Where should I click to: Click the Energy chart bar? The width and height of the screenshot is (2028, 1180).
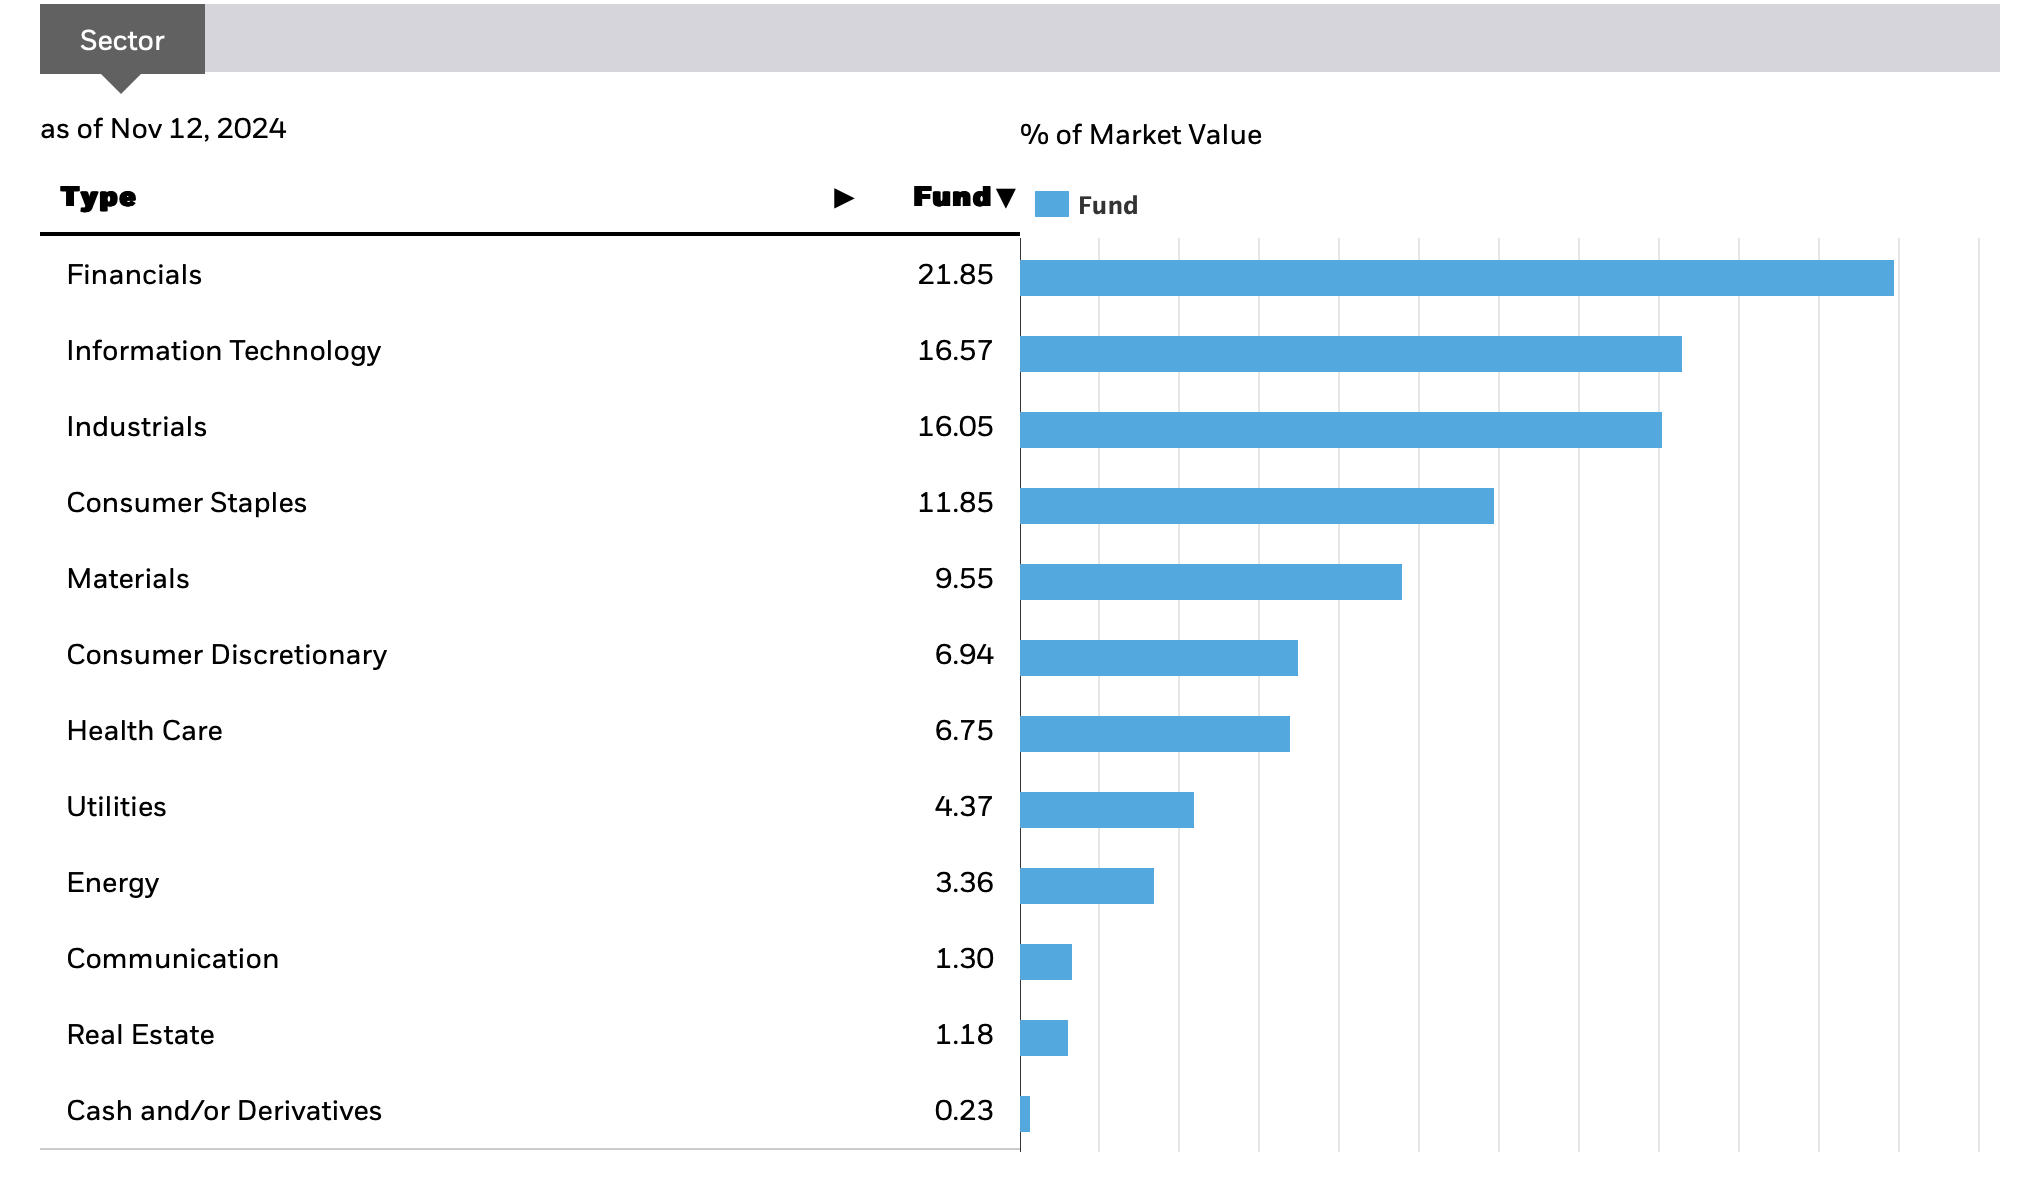pos(1086,886)
